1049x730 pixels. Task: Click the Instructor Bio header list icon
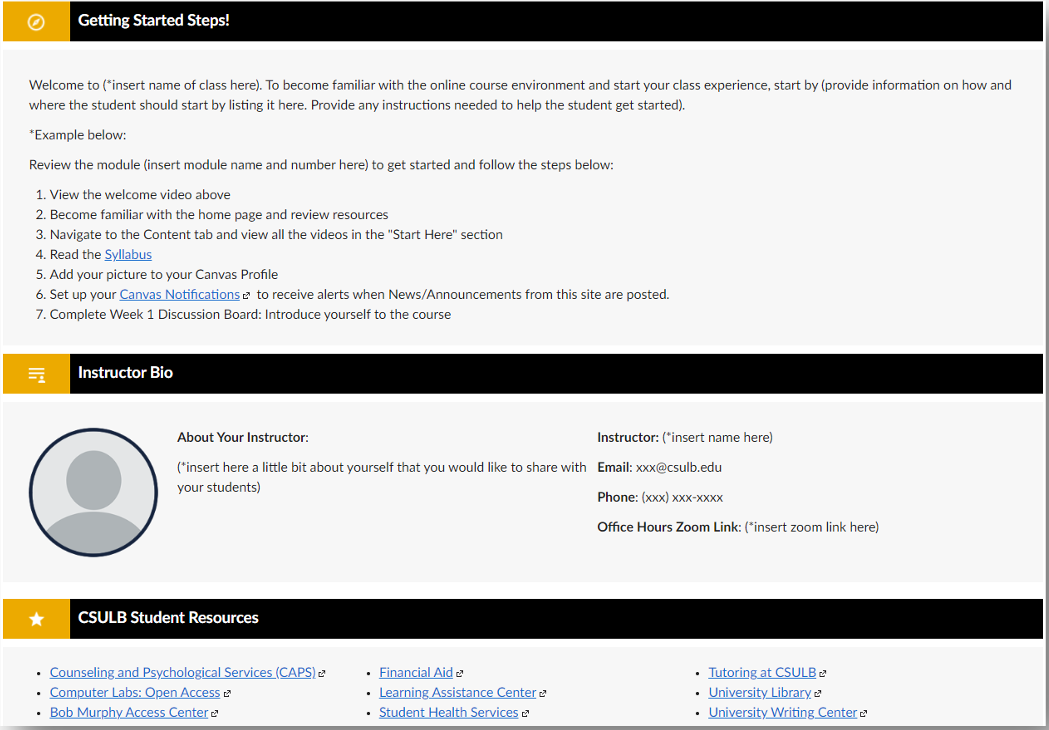(x=37, y=374)
